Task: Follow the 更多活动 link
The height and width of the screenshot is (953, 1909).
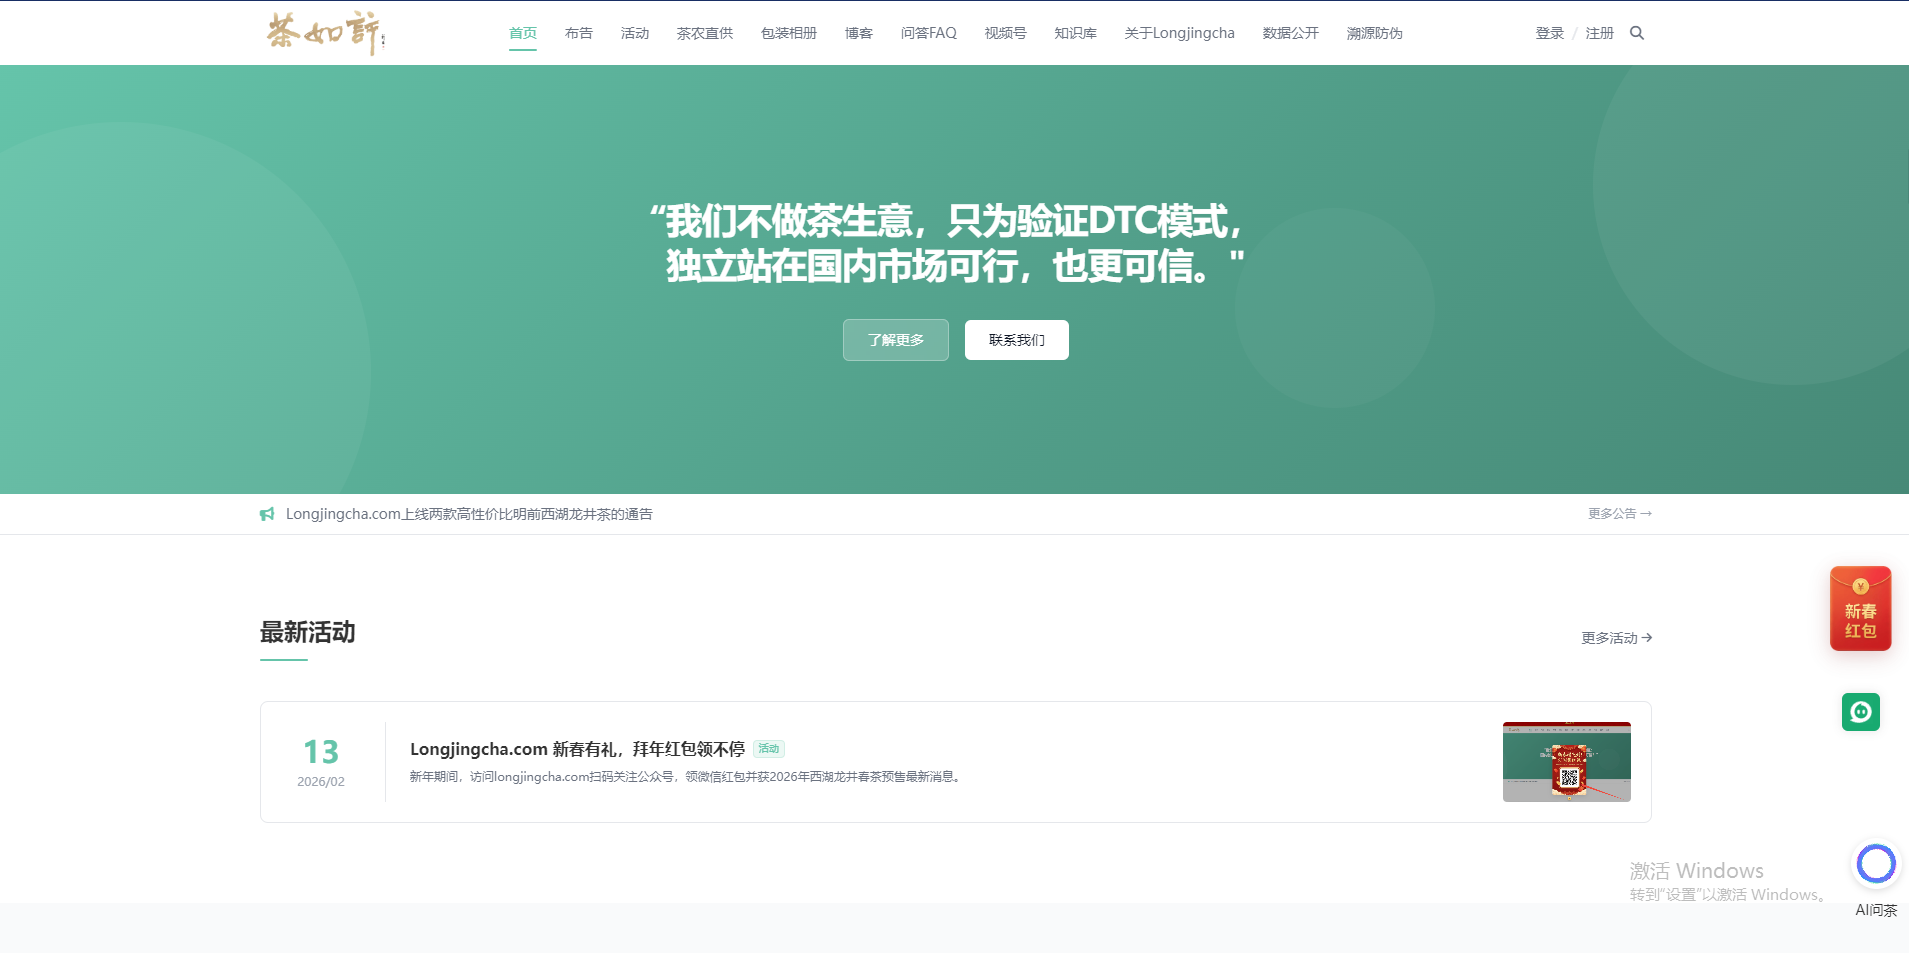Action: [1616, 638]
